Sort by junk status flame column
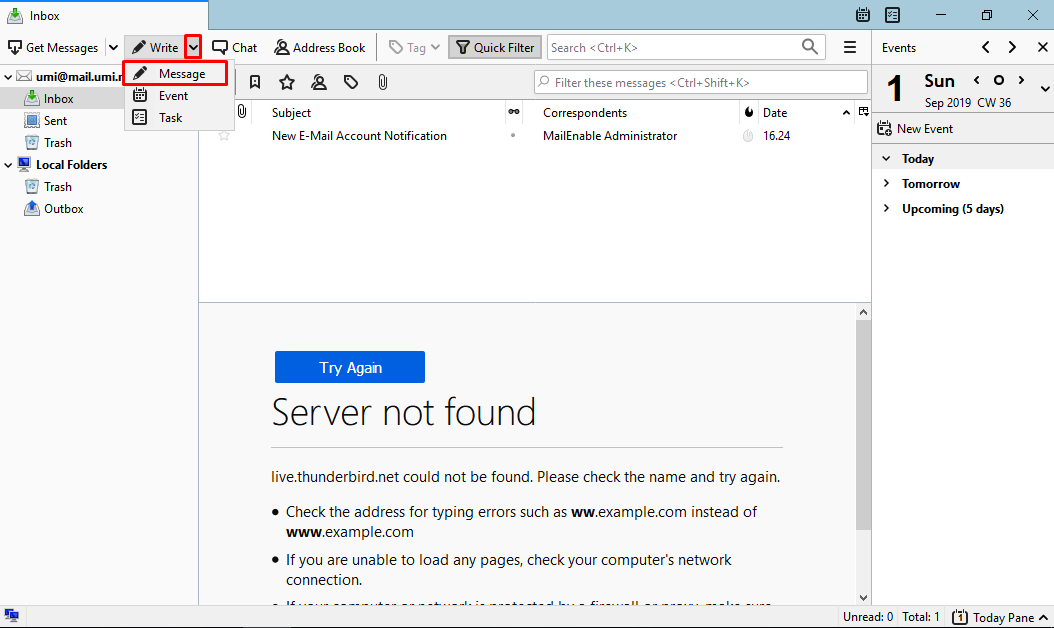1054x628 pixels. [x=748, y=112]
